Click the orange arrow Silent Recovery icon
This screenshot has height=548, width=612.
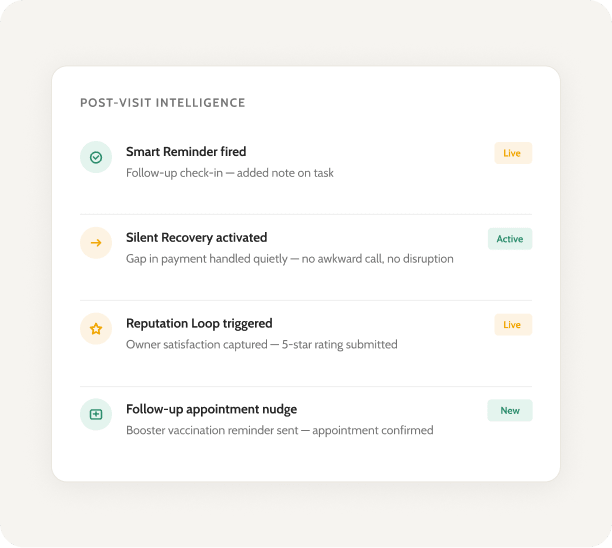pos(96,243)
